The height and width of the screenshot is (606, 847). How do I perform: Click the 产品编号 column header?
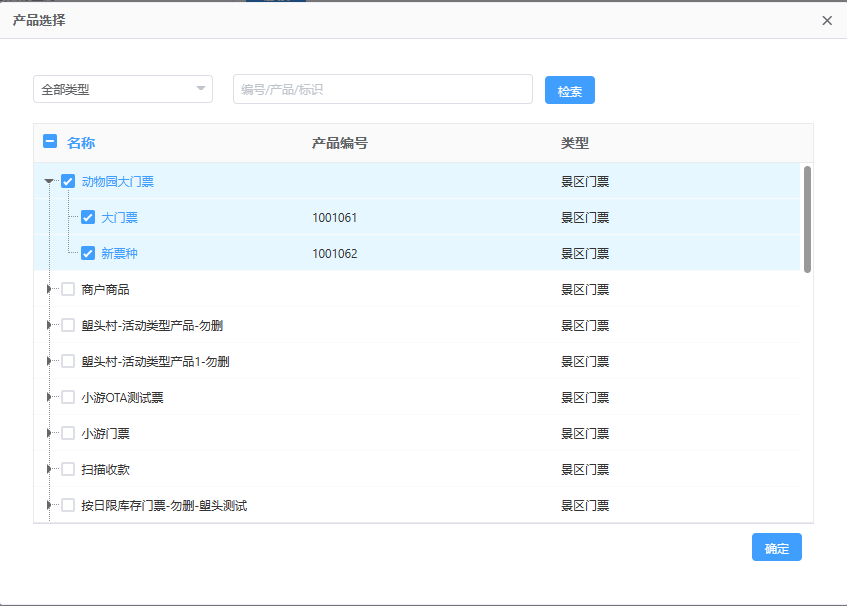click(x=340, y=143)
